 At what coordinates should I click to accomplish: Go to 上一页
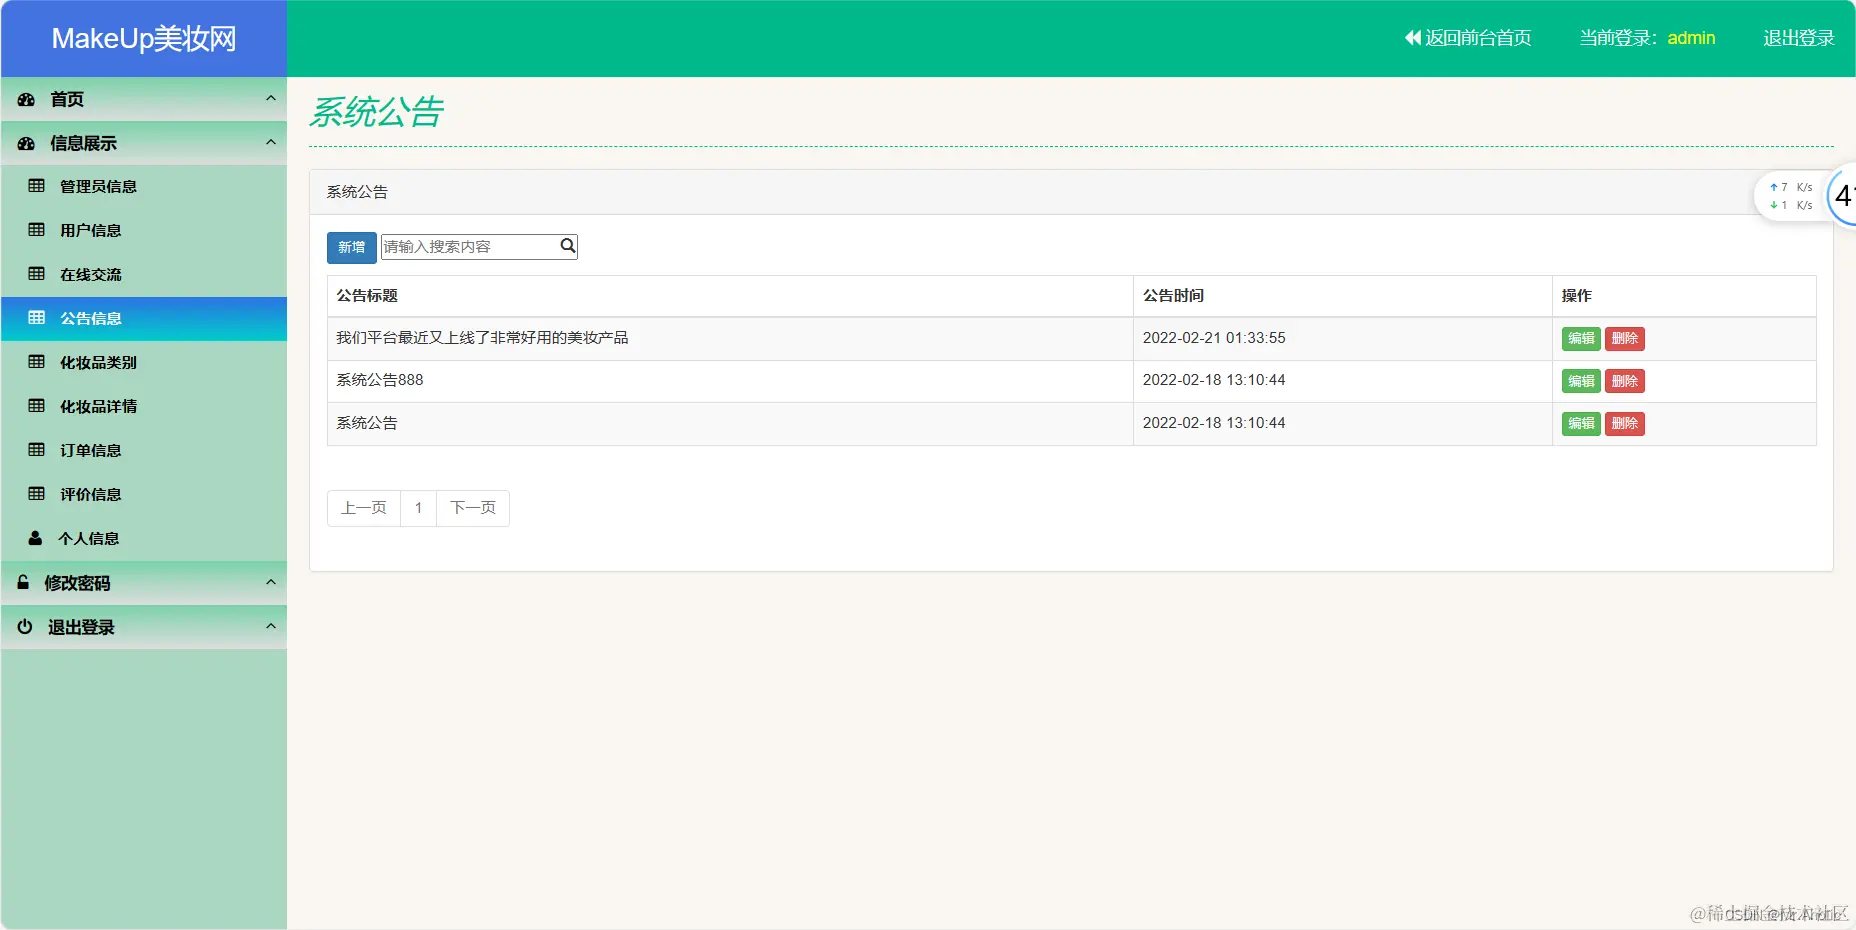364,508
